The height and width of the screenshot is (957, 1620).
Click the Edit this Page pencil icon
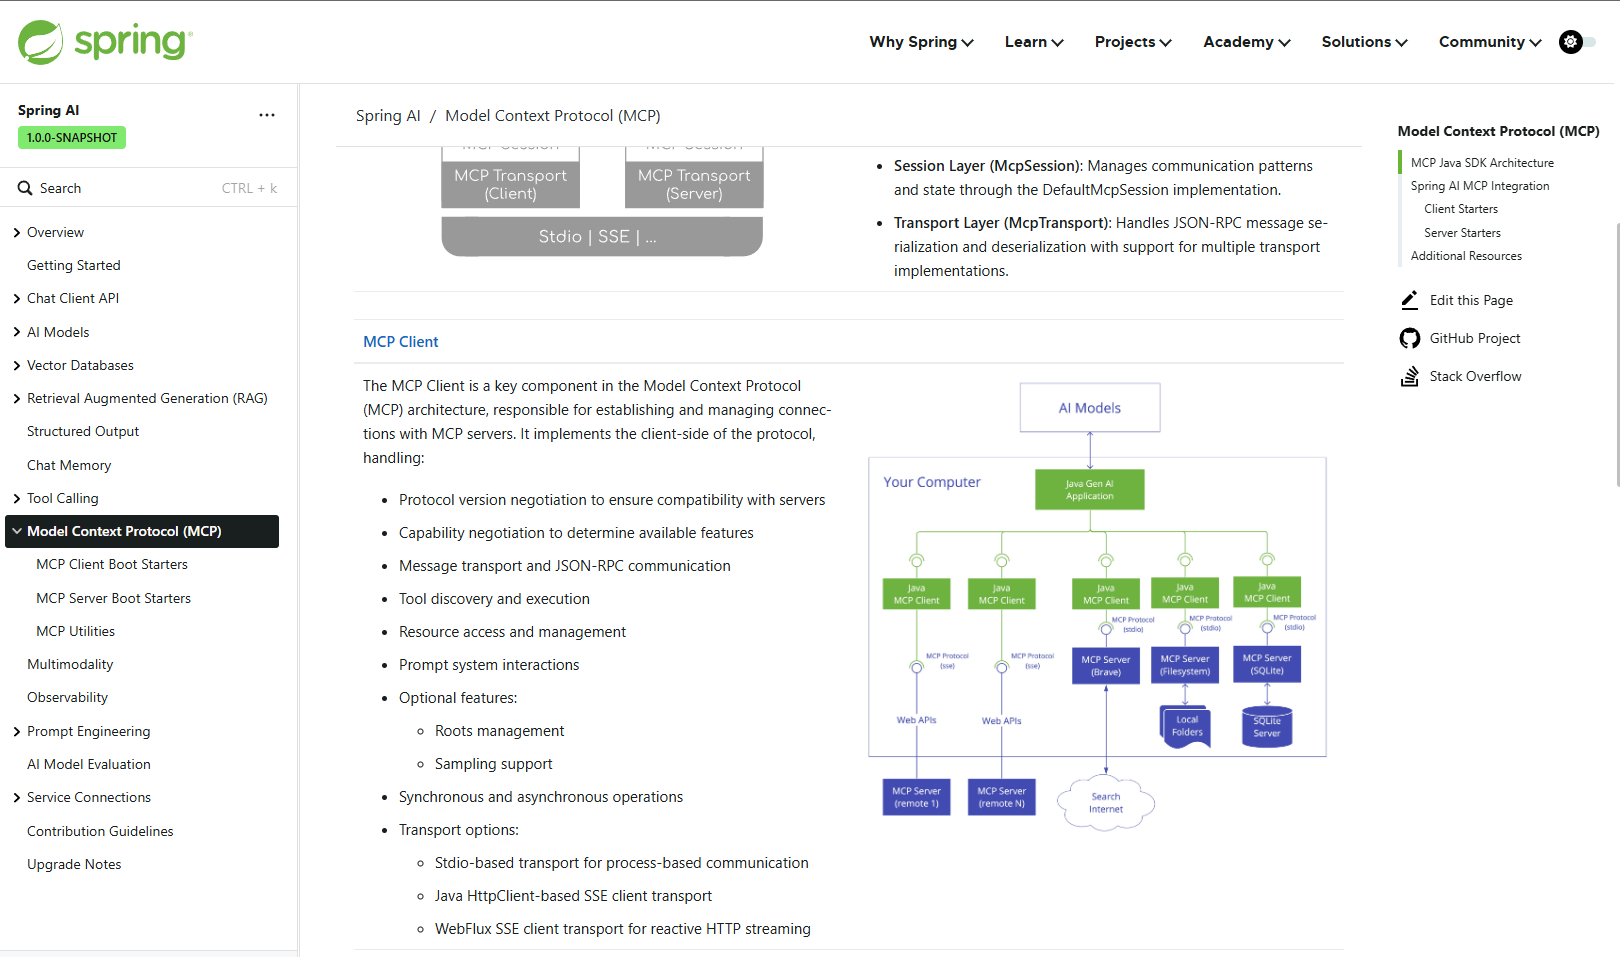[x=1410, y=300]
